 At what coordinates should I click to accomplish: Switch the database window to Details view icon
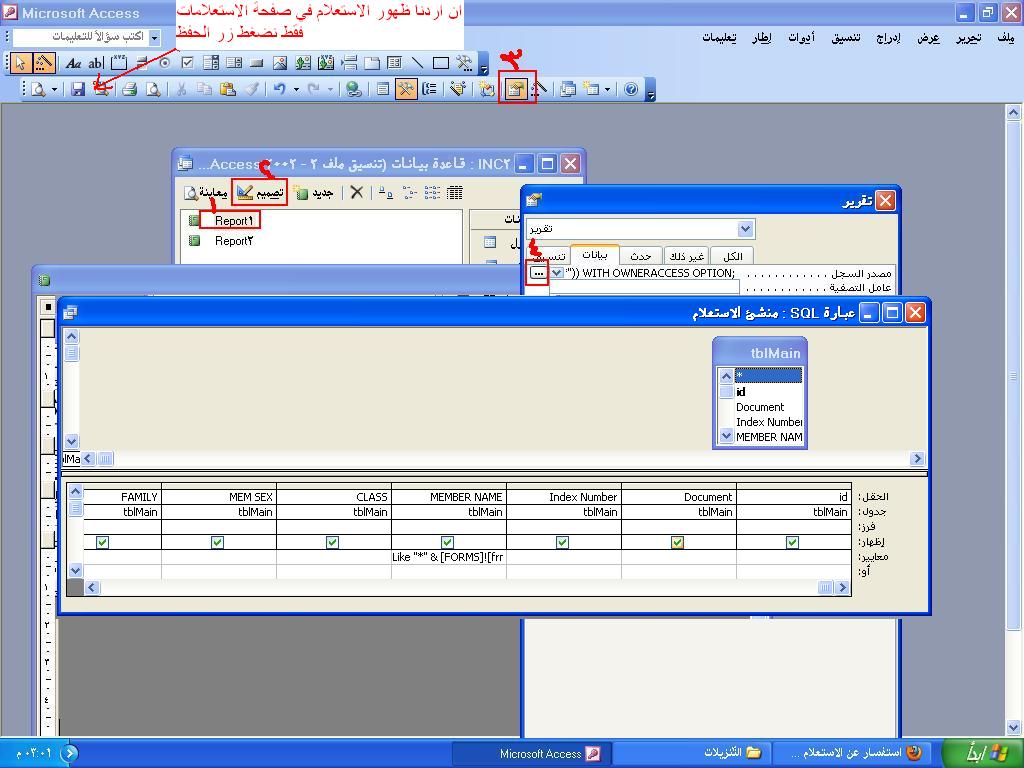(x=455, y=193)
